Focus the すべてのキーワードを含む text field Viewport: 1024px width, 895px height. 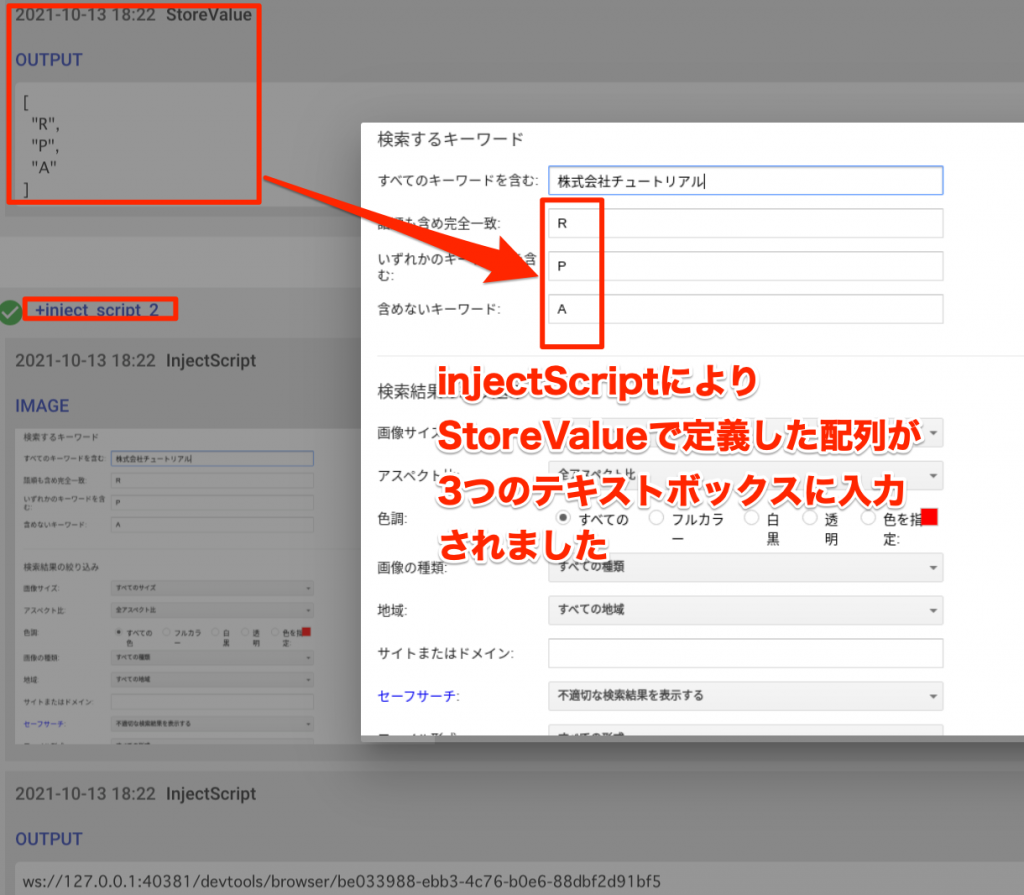tap(746, 180)
